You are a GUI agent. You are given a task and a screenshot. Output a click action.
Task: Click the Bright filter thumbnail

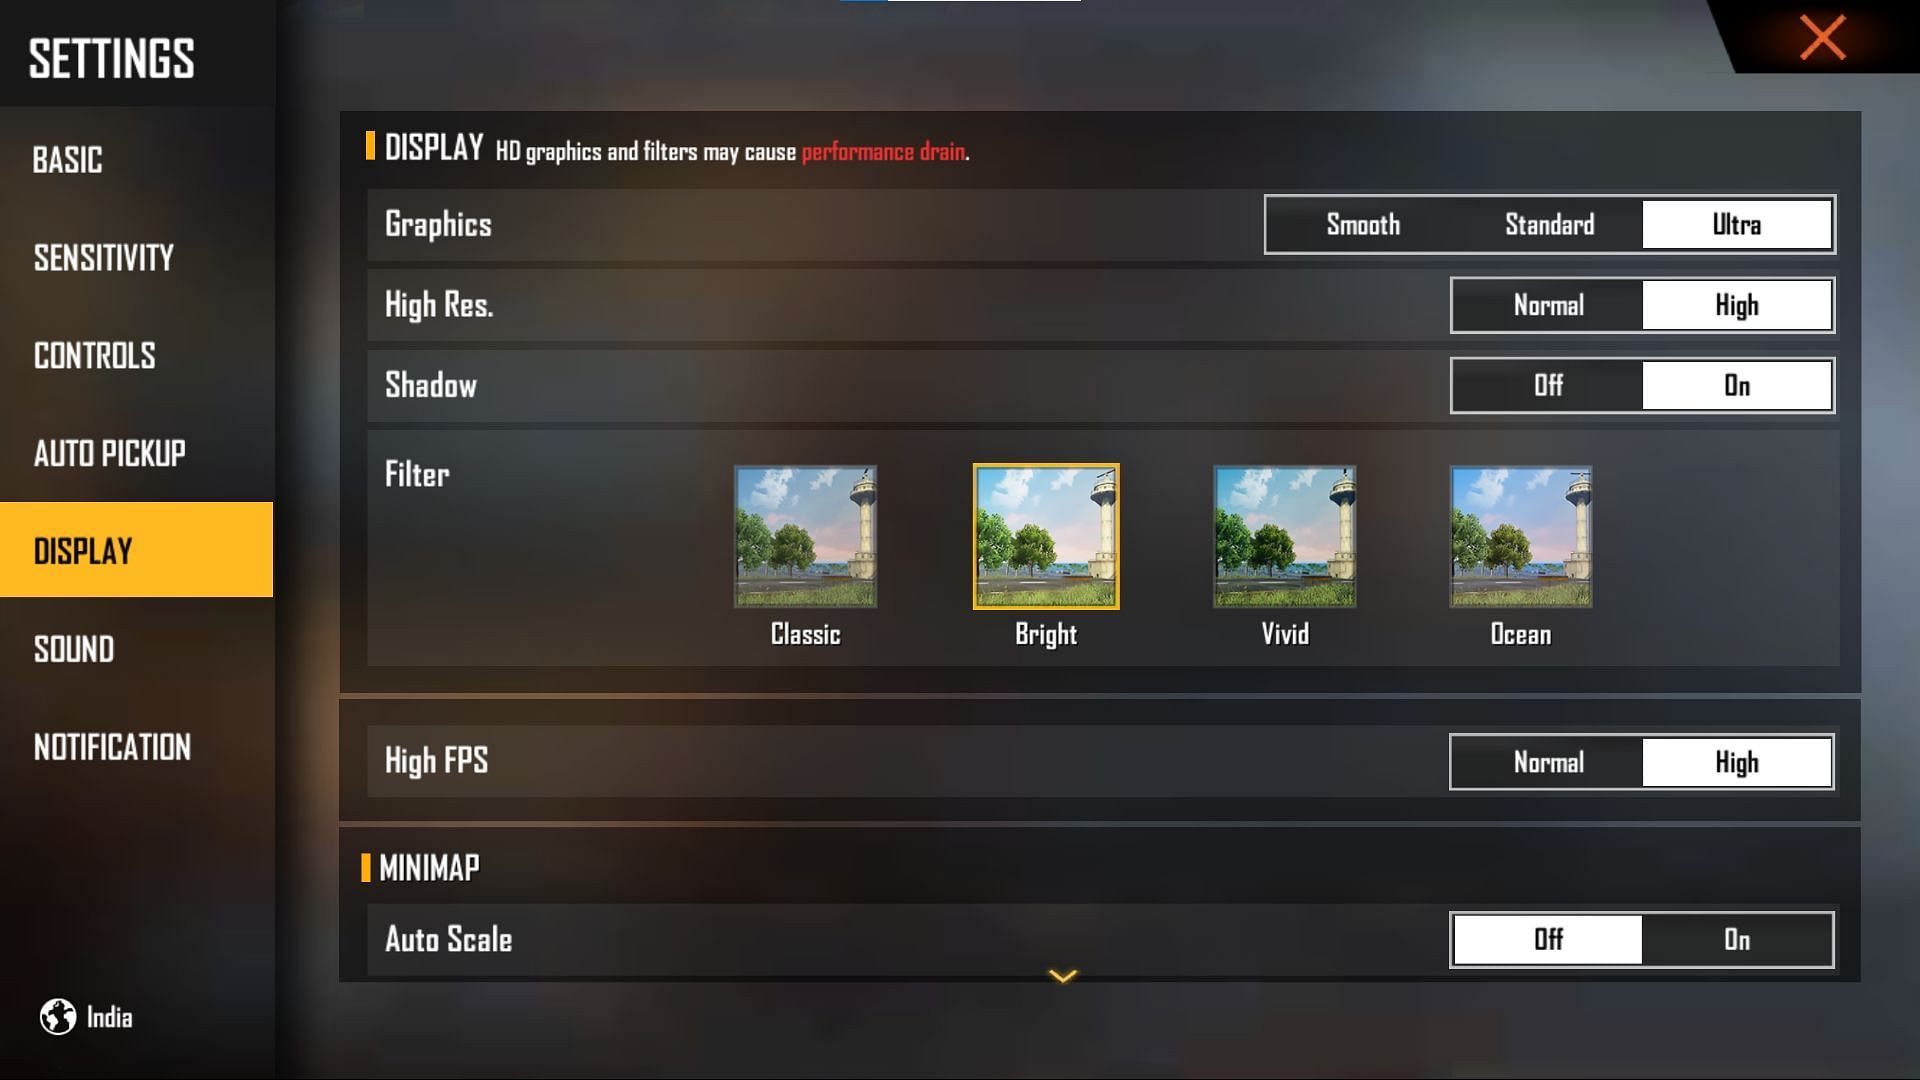point(1043,537)
